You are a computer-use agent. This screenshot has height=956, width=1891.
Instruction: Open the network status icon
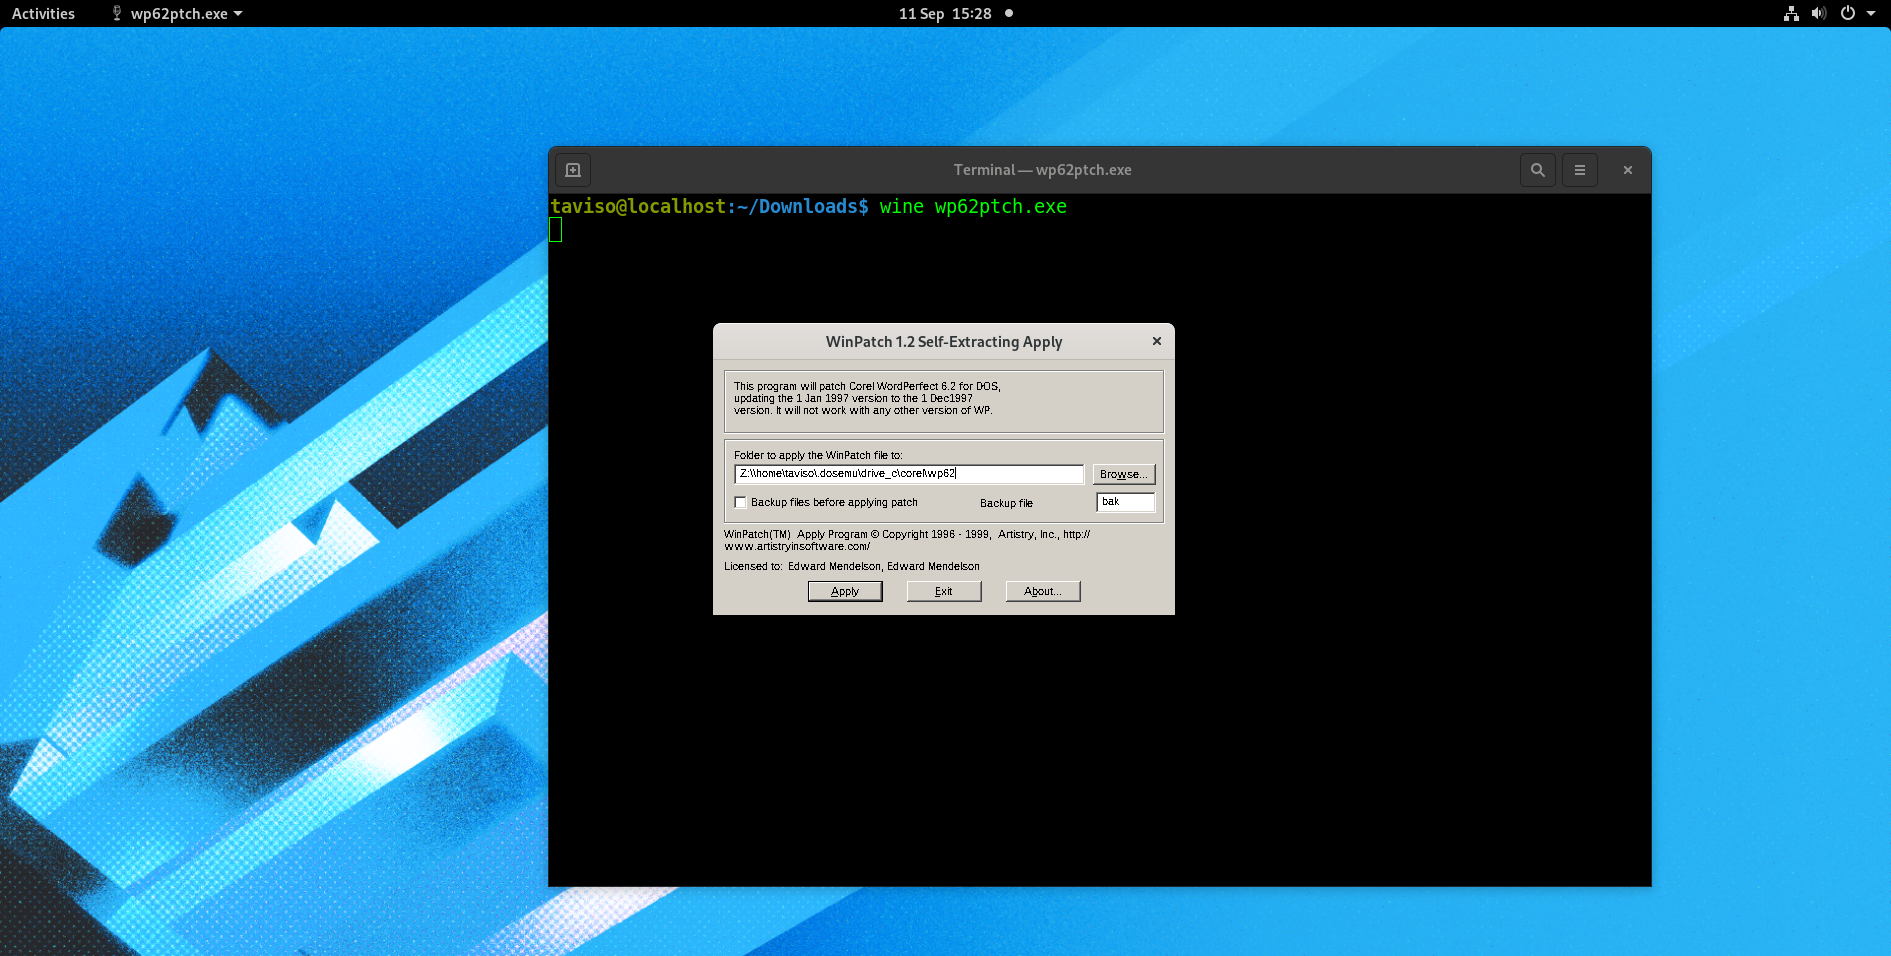[1791, 14]
